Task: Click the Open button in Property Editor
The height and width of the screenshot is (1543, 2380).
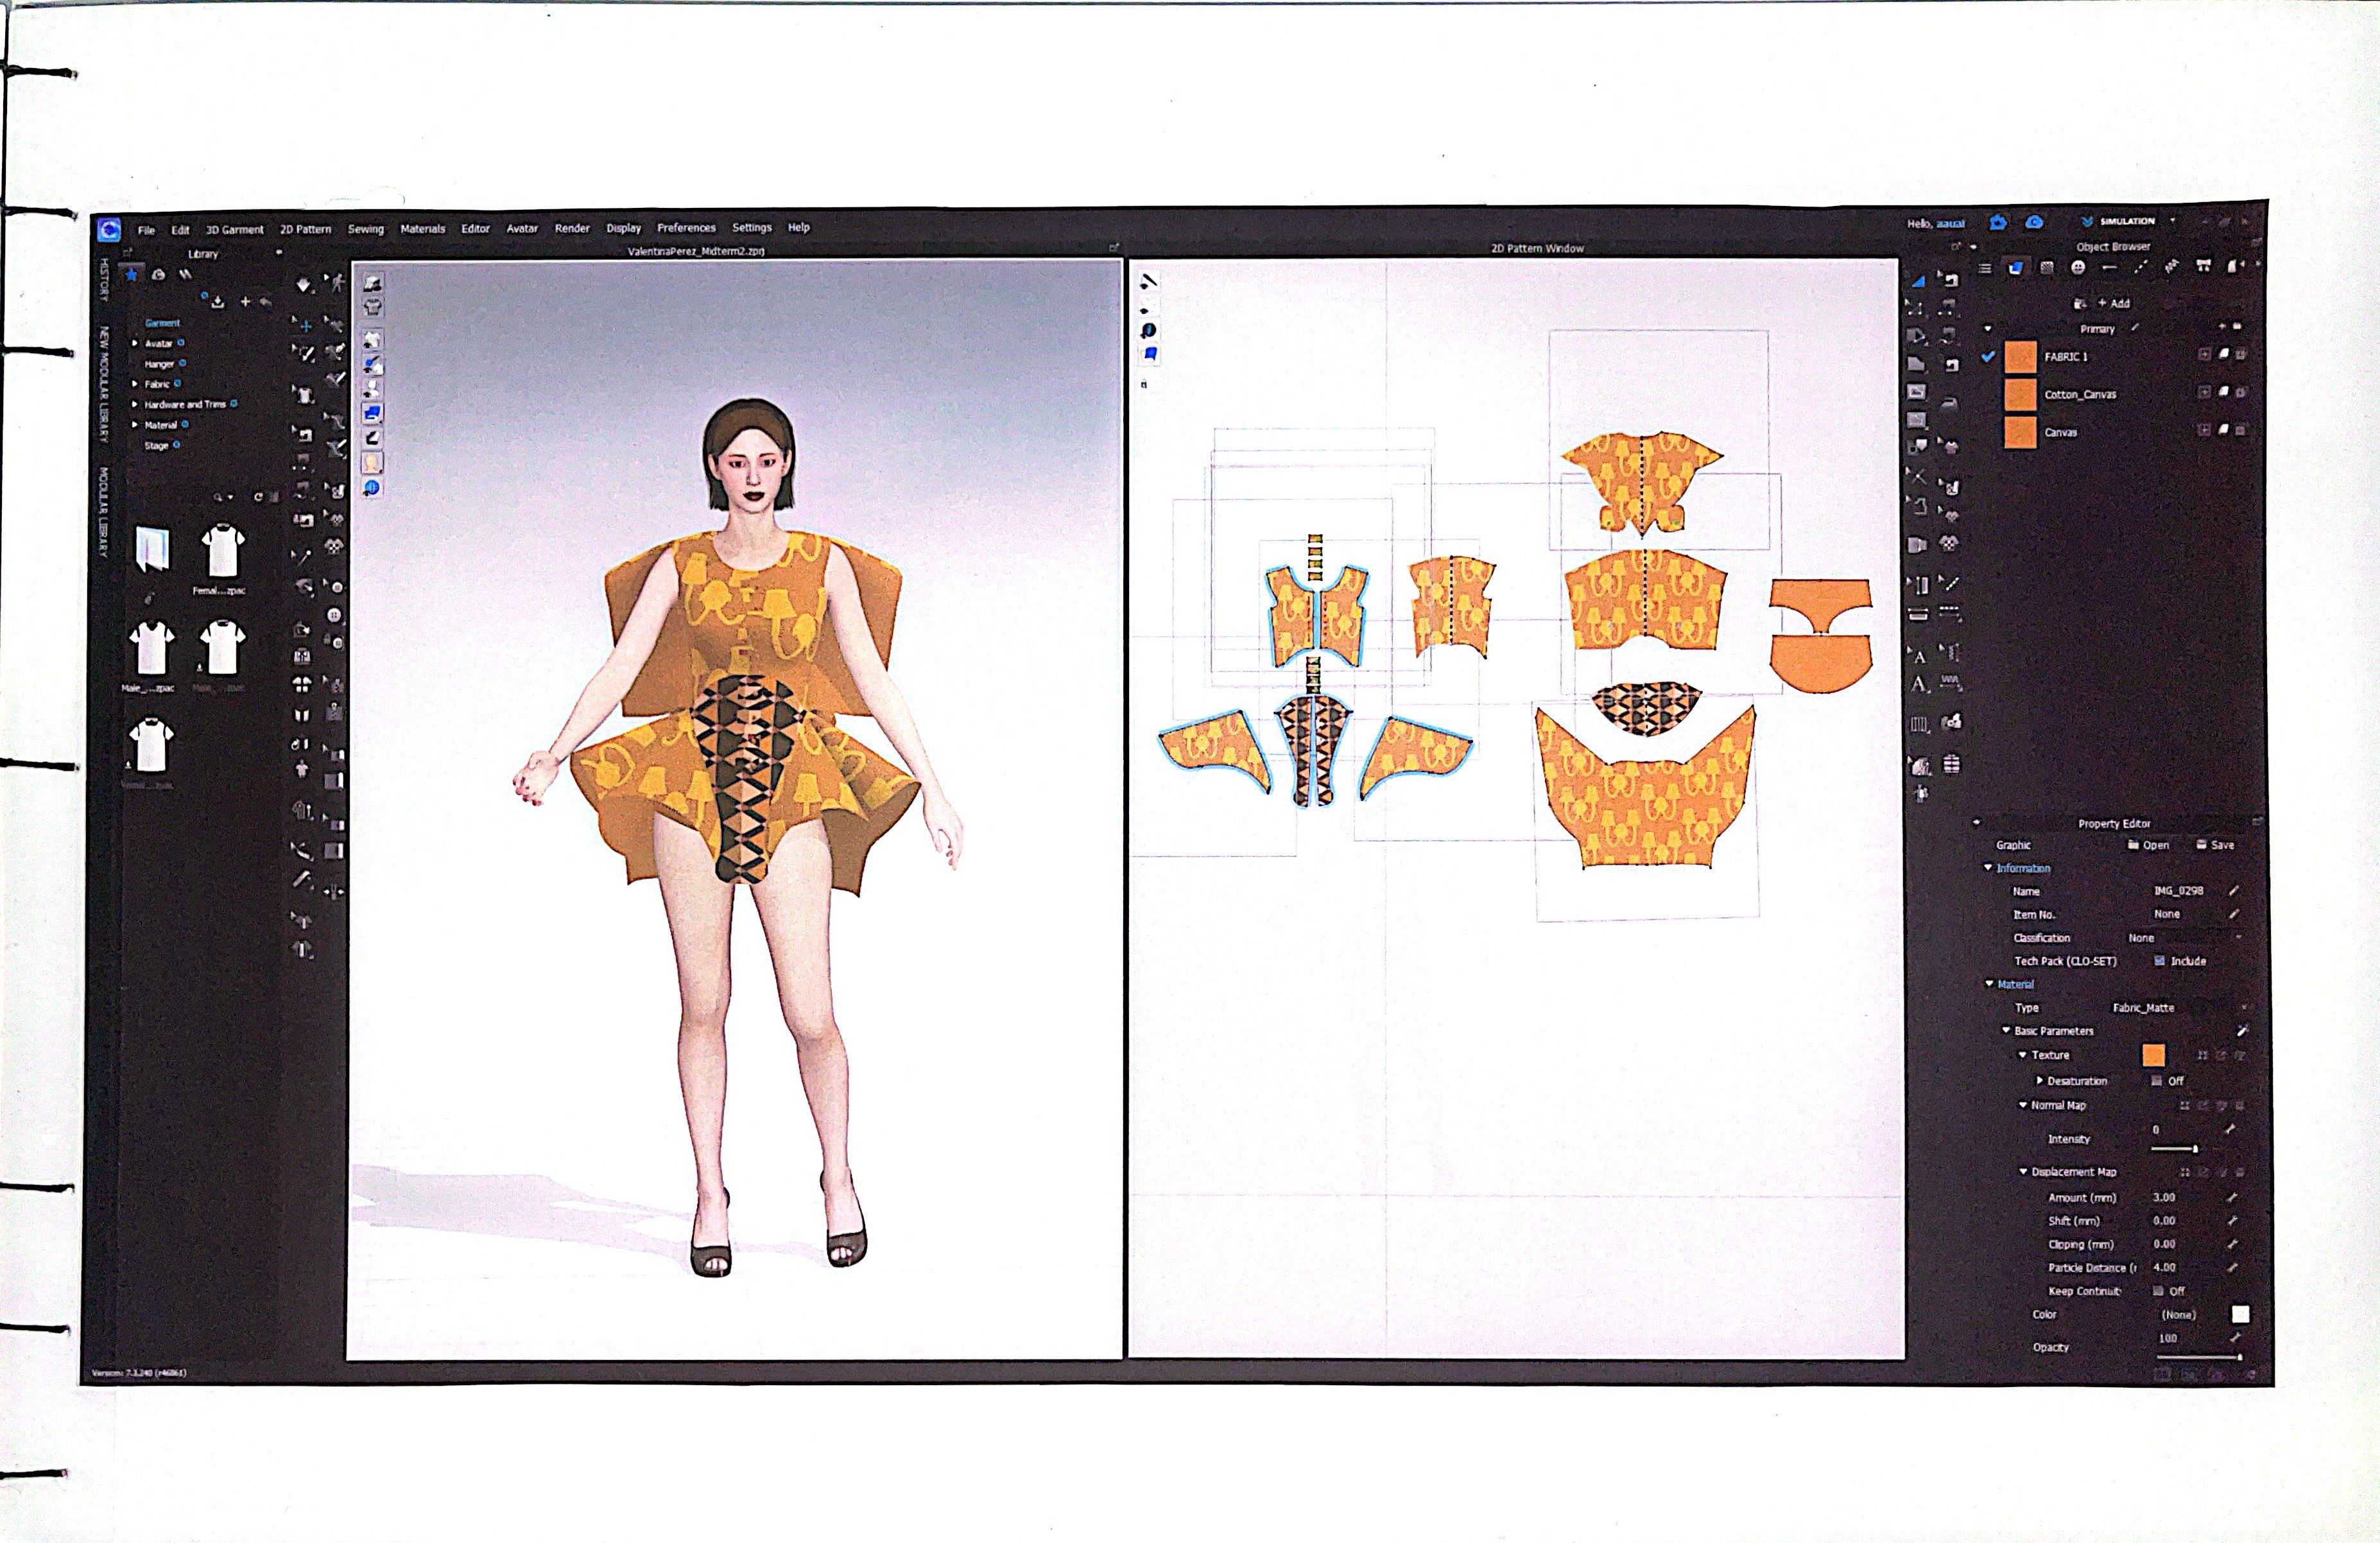Action: point(2148,845)
